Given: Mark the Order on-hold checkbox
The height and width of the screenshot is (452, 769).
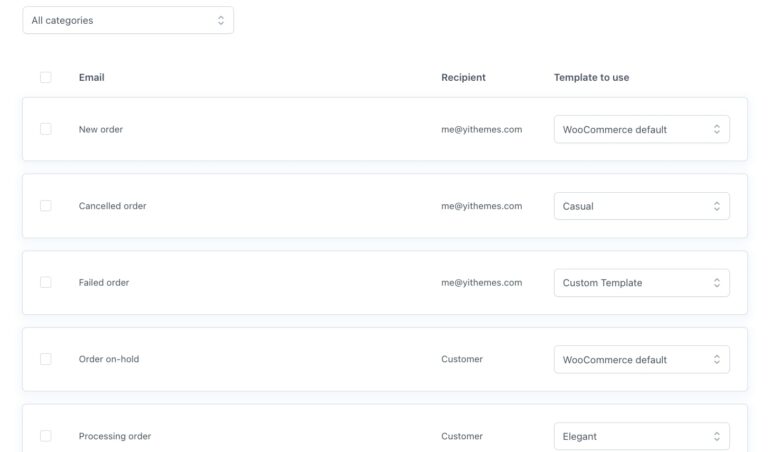Looking at the screenshot, I should coord(46,359).
